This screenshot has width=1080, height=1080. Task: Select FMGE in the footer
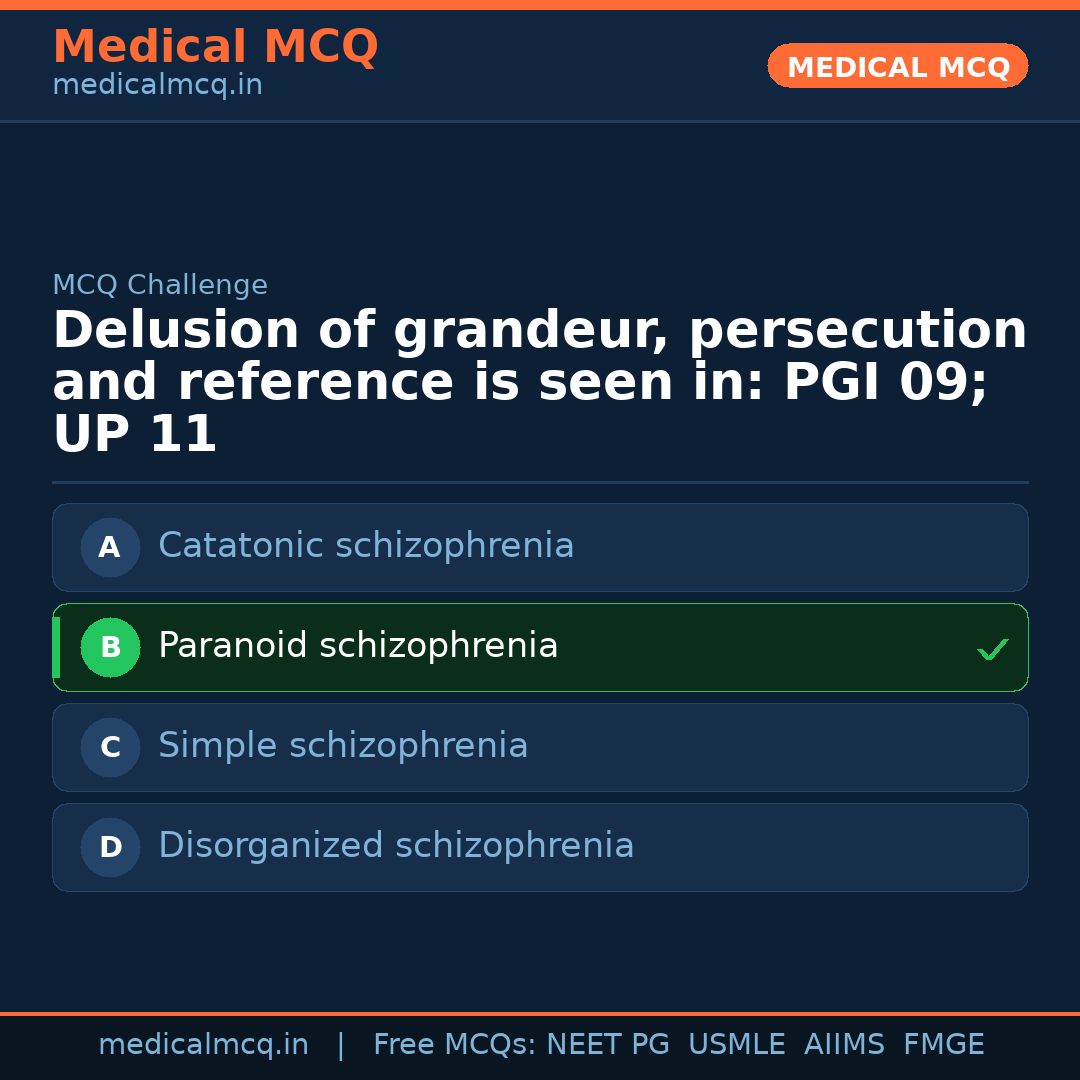[x=943, y=1045]
